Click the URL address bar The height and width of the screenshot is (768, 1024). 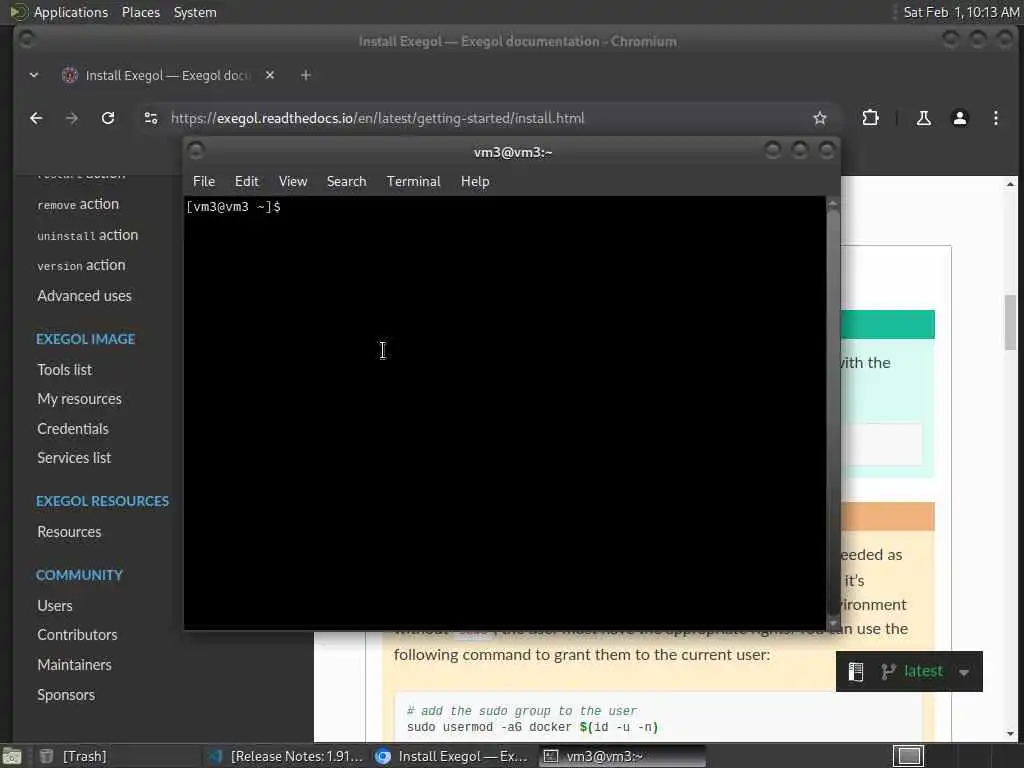(483, 118)
